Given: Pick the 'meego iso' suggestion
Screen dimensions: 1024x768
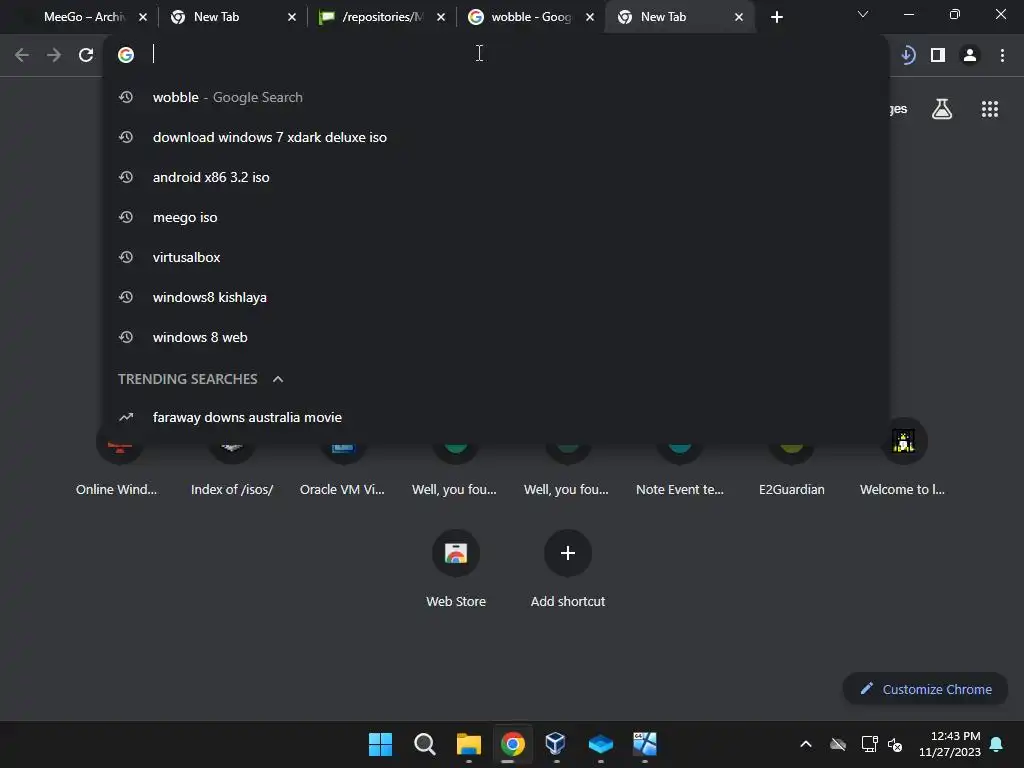Looking at the screenshot, I should click(x=496, y=217).
